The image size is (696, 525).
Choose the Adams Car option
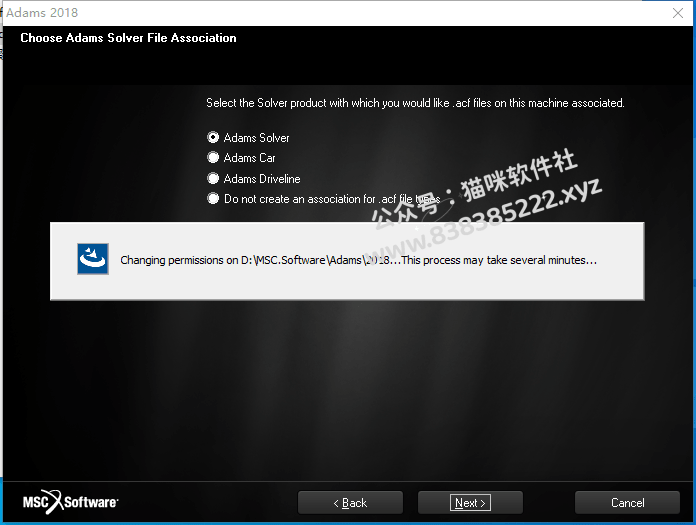pos(213,158)
